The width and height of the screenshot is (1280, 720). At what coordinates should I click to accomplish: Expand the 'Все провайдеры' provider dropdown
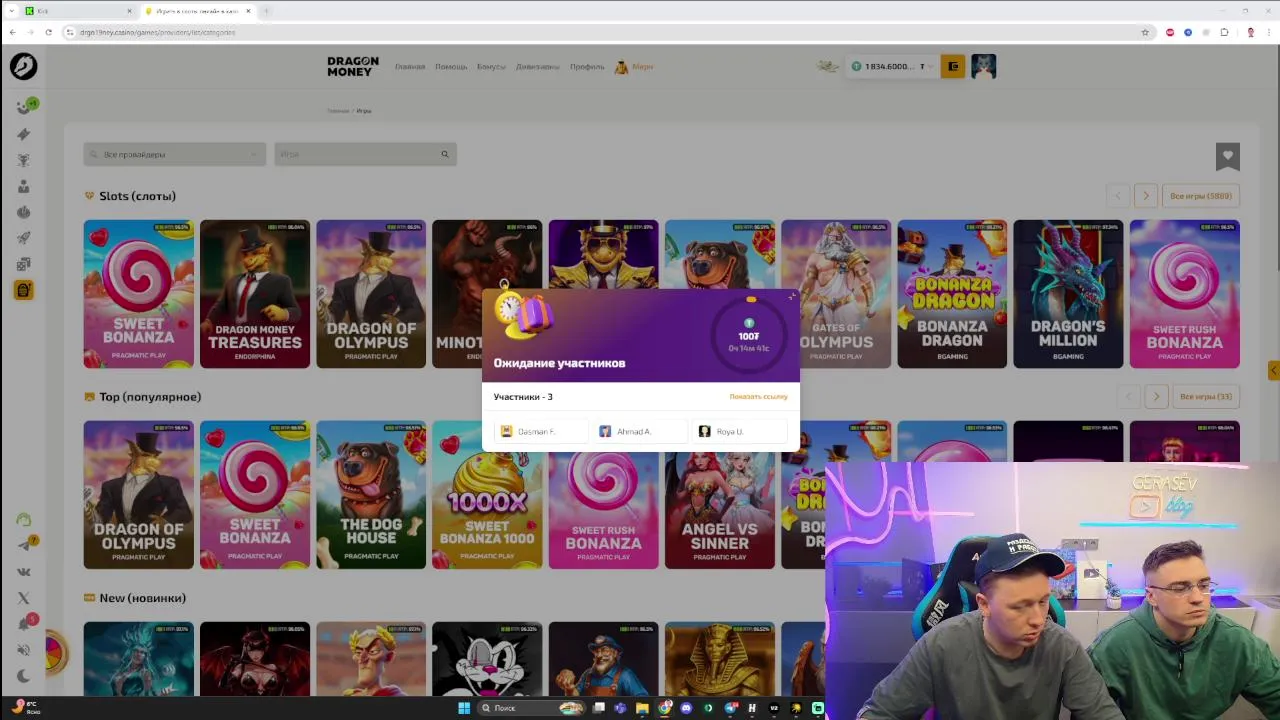pos(174,154)
